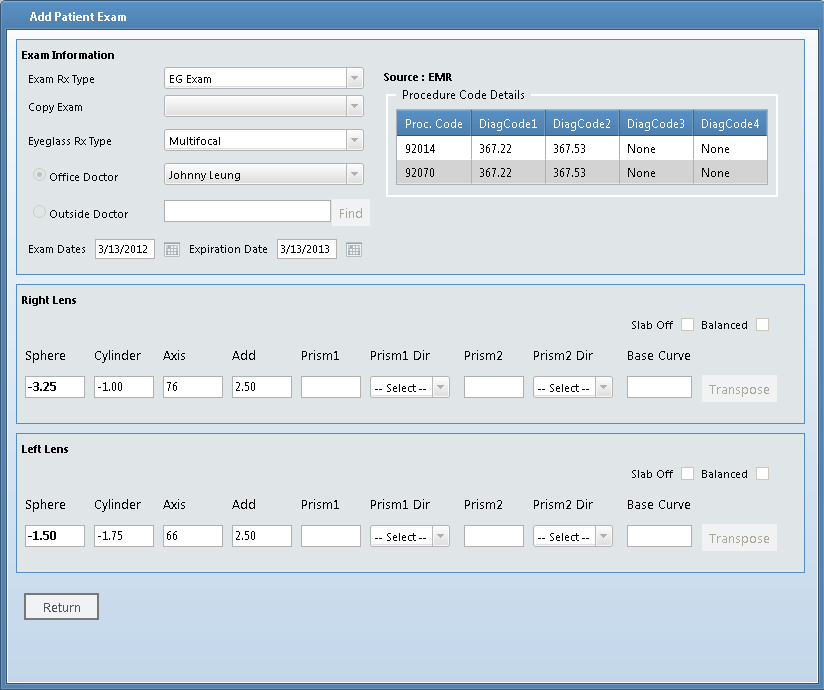Viewport: 824px width, 690px height.
Task: Click the Find button for Outside Doctor
Action: [351, 213]
